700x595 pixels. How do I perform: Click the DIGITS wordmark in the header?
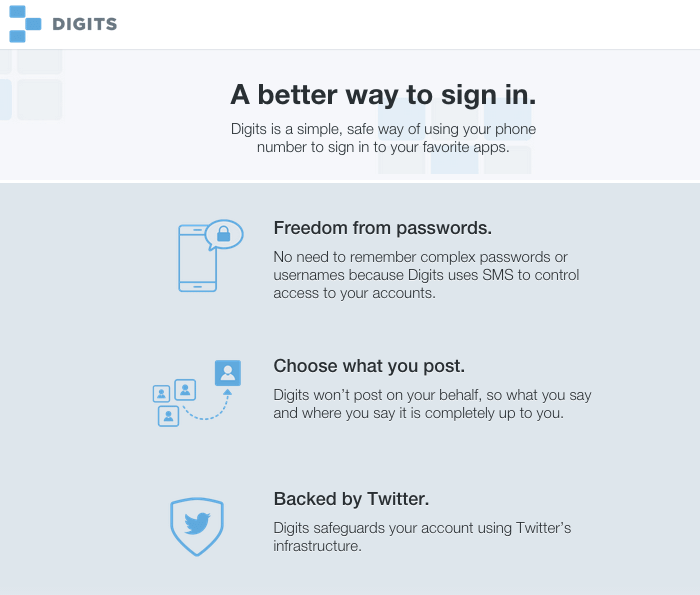(84, 24)
